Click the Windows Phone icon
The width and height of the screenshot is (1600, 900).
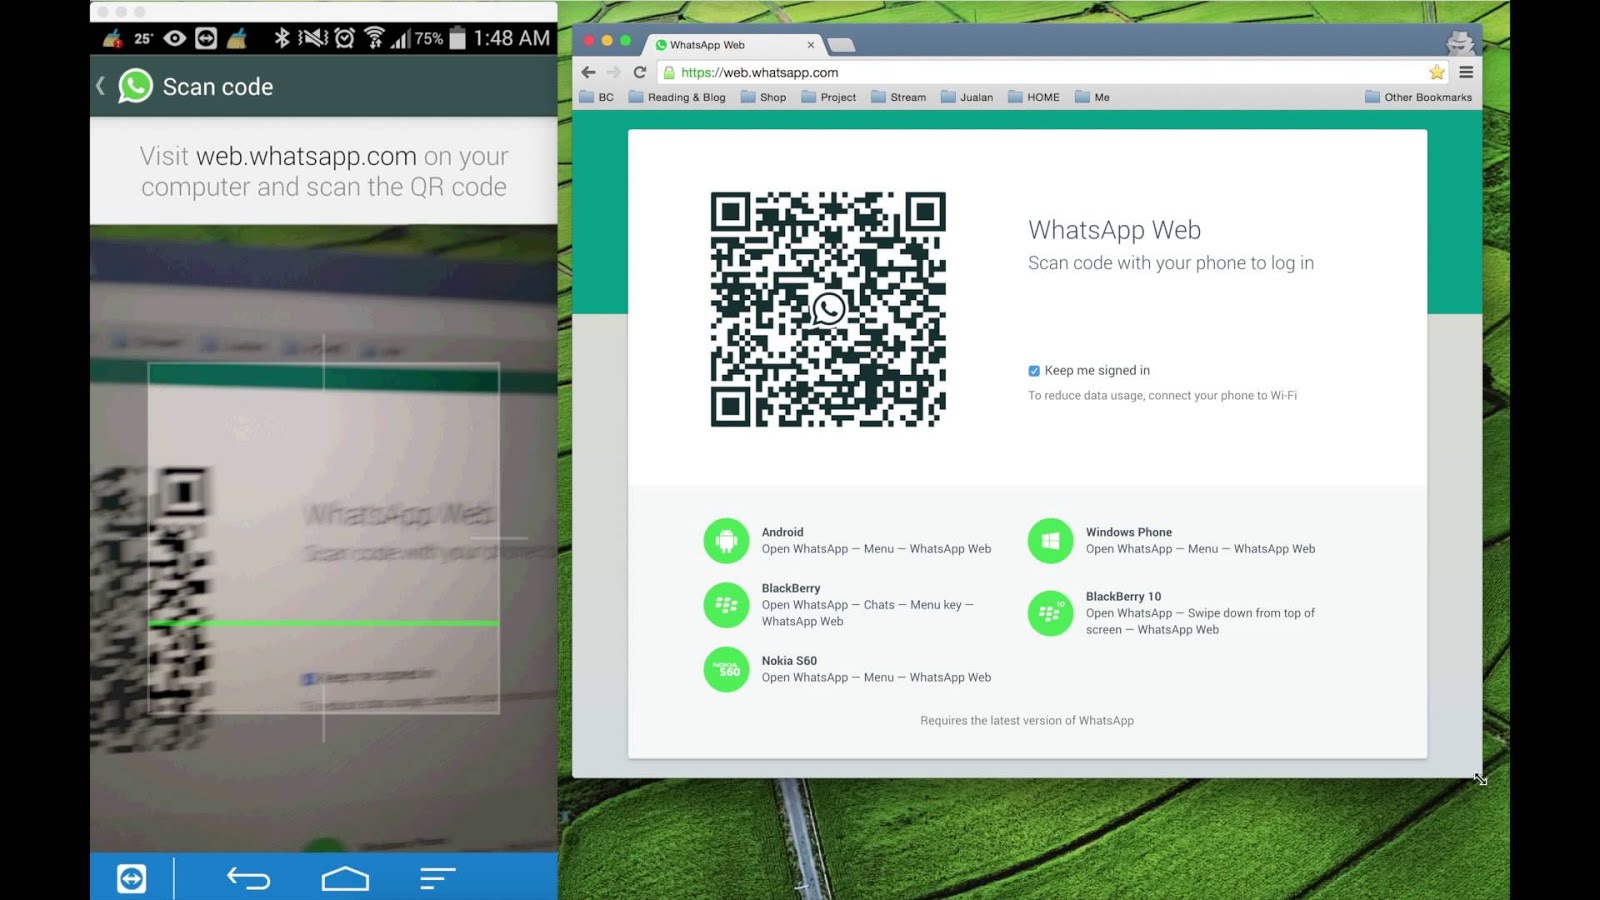[1050, 540]
